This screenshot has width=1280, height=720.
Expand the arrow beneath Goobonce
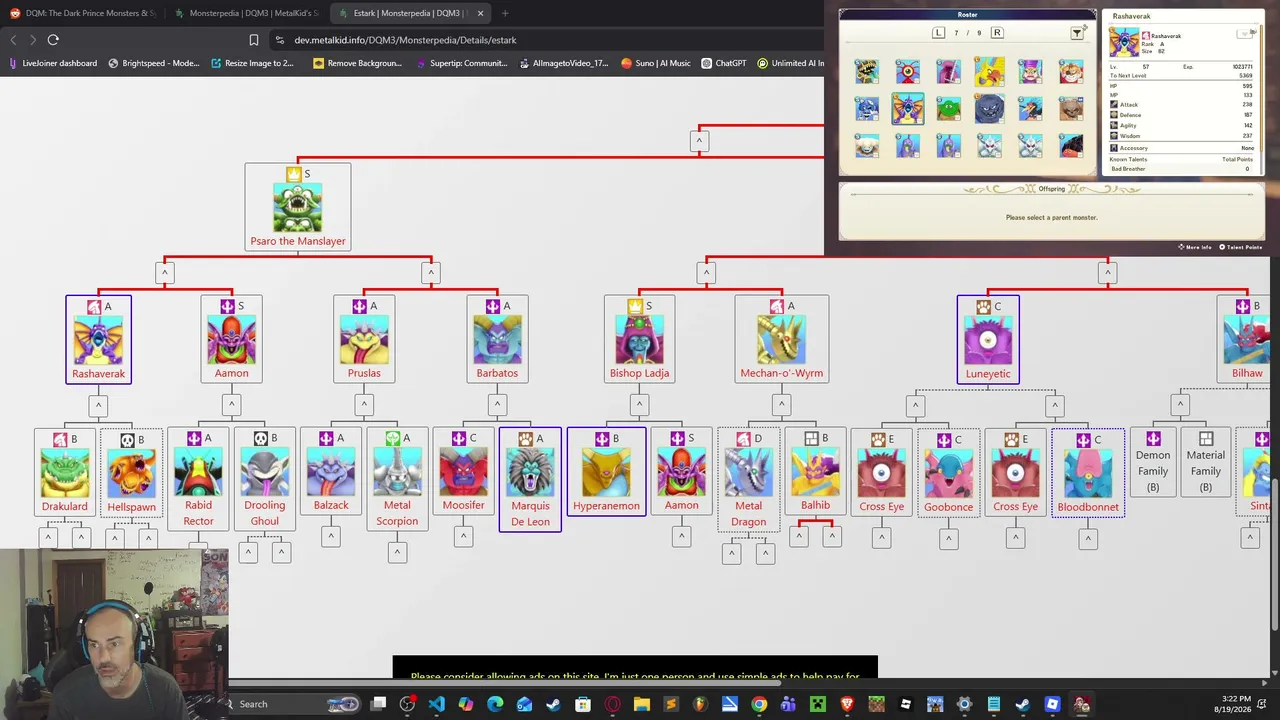(948, 539)
